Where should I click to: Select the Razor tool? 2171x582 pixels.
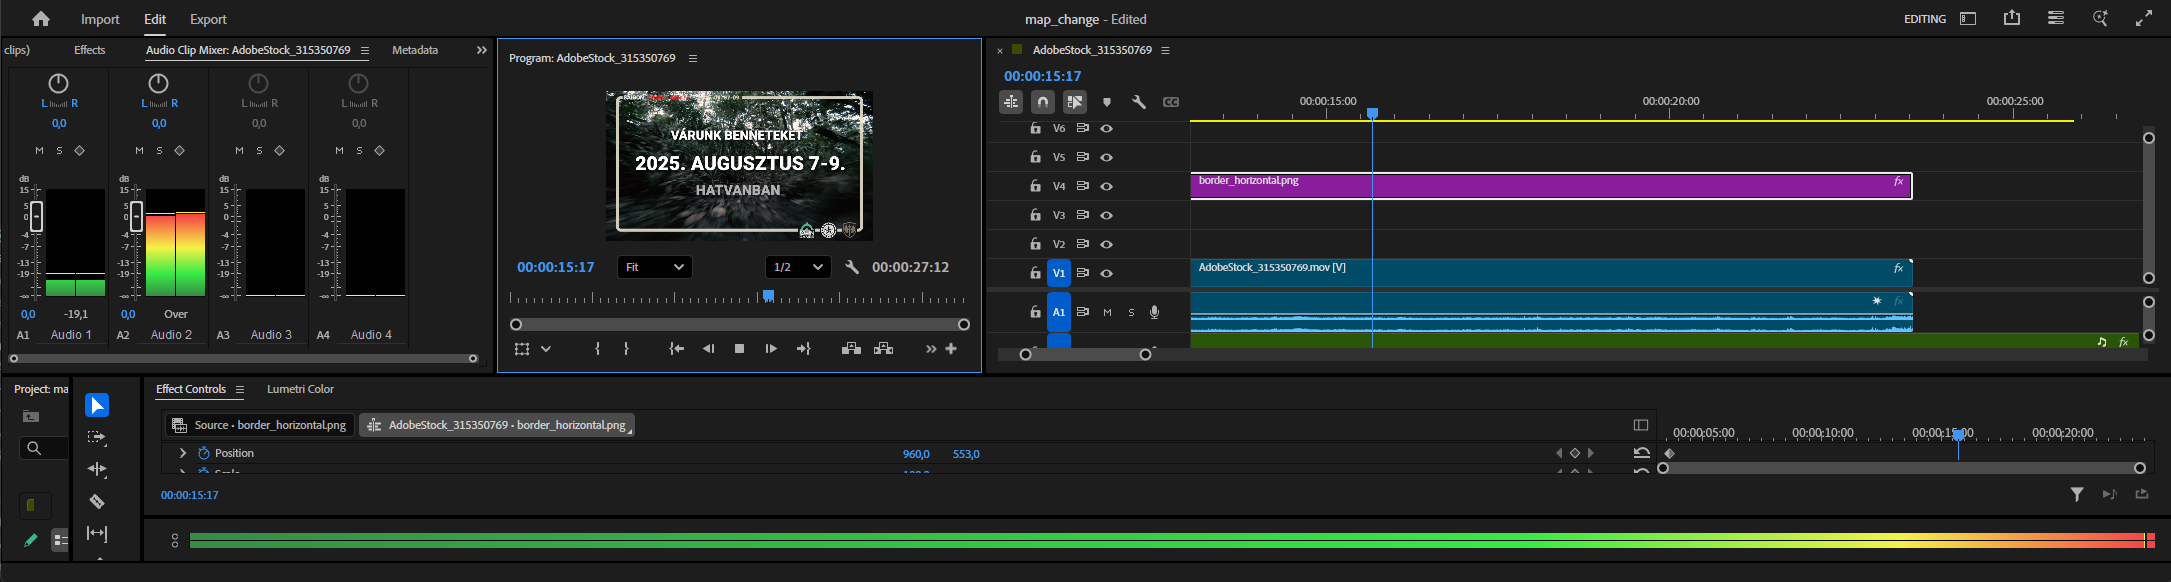pos(97,501)
